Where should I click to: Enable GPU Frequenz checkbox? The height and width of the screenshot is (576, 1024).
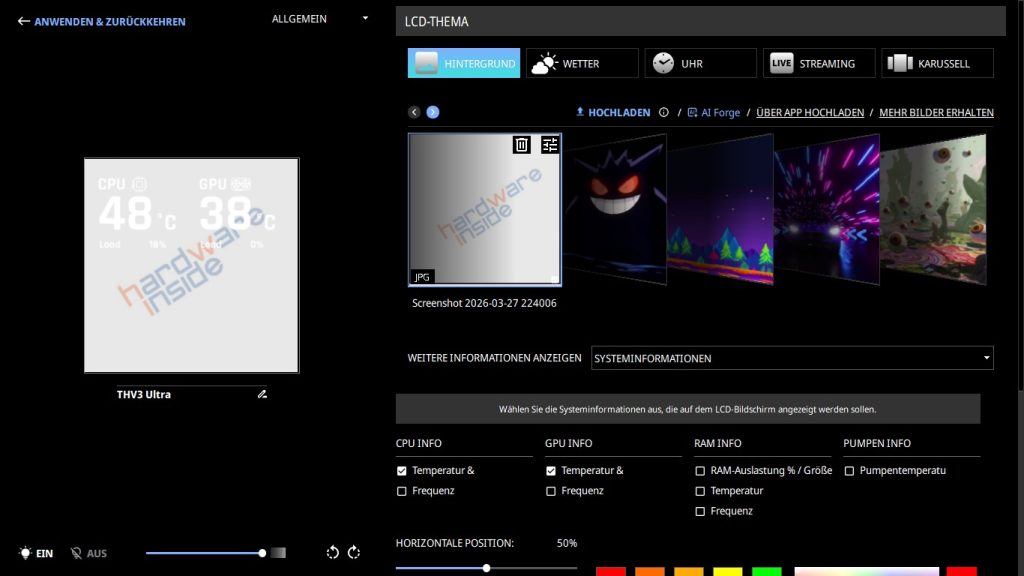(x=551, y=491)
